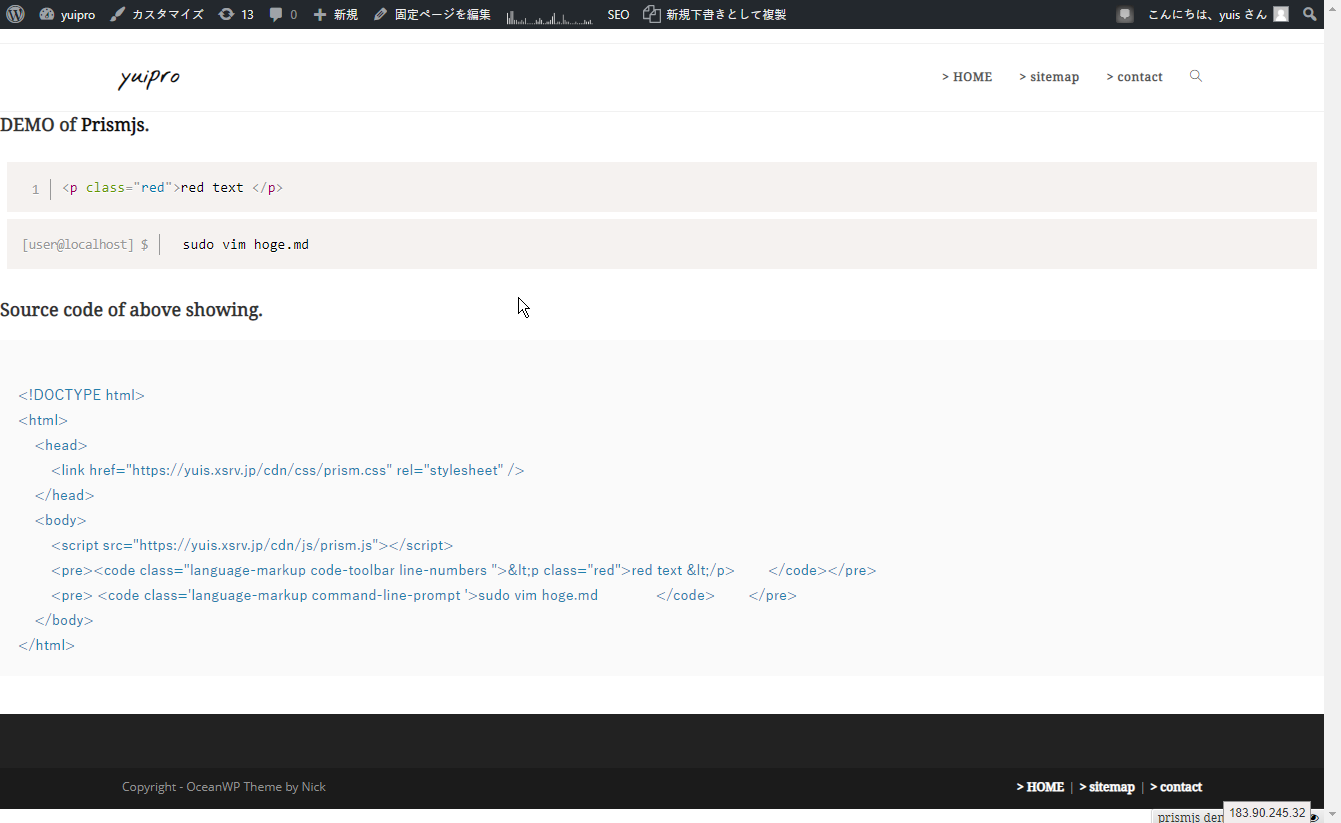Open the comments bubble icon
This screenshot has width=1341, height=823.
(283, 15)
